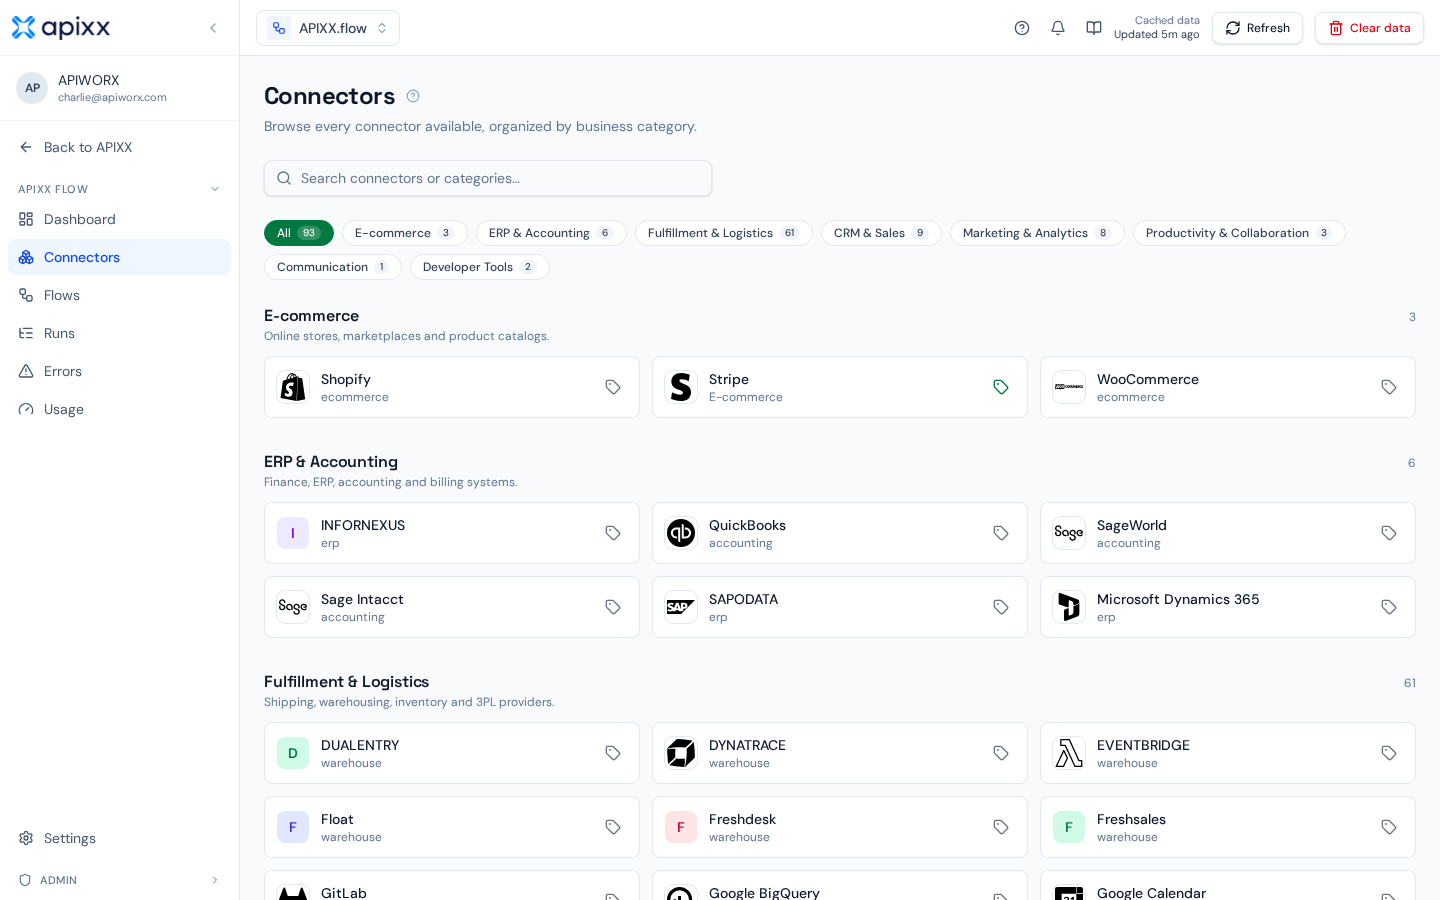Click the DYNATRACE logo icon
Image resolution: width=1440 pixels, height=900 pixels.
coord(681,753)
